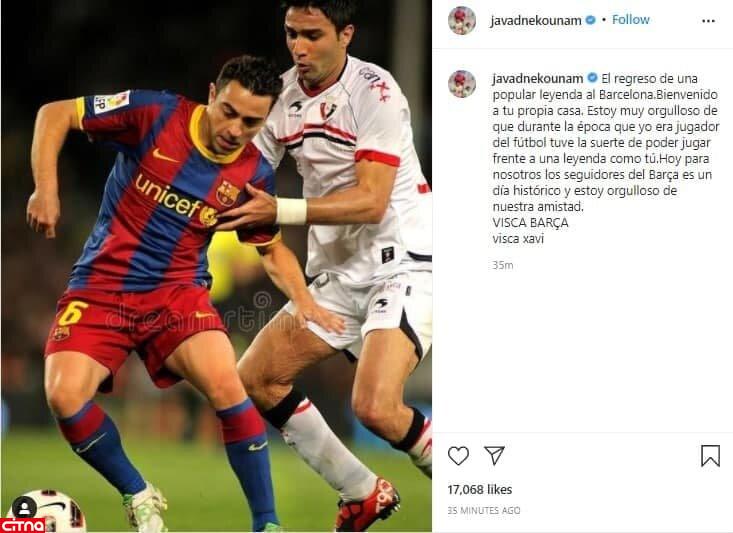733x533 pixels.
Task: Click the header profile avatar
Action: click(x=462, y=21)
